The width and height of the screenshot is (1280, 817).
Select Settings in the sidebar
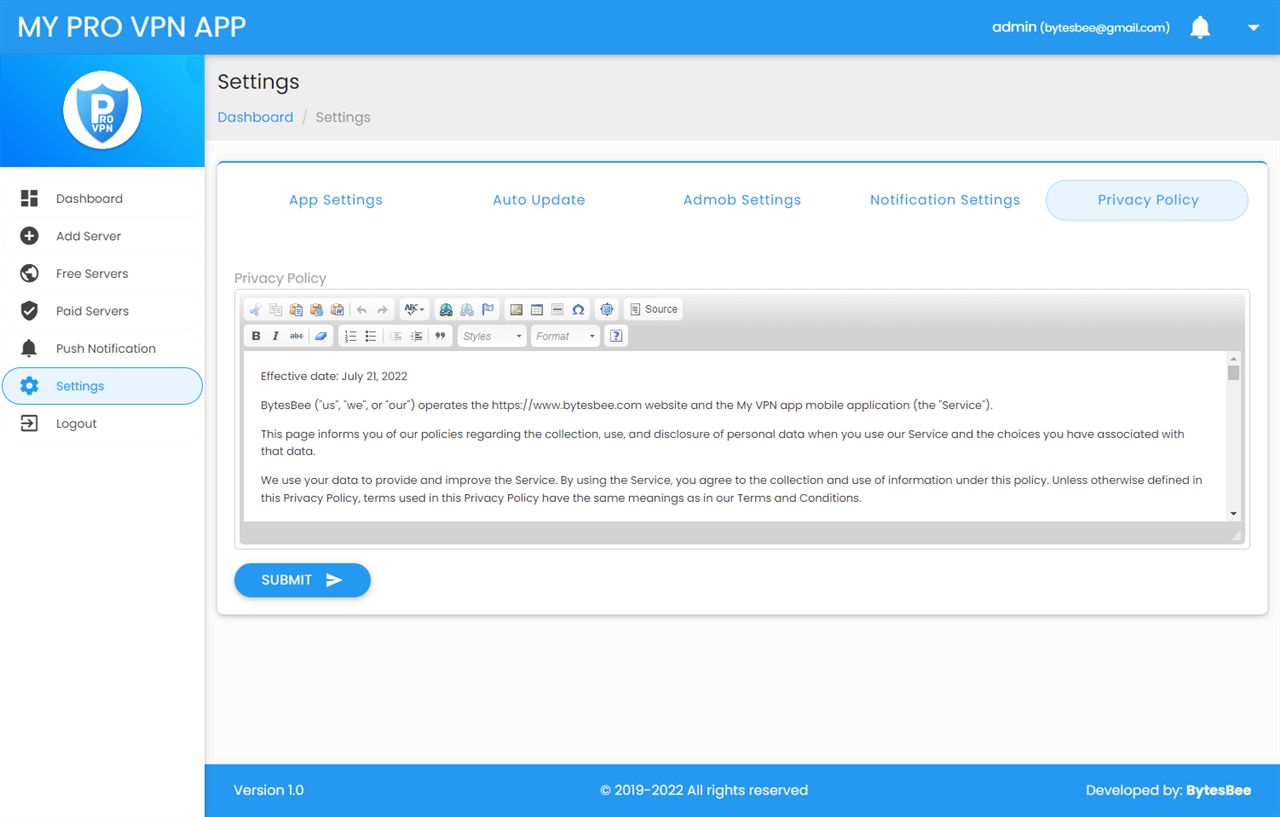click(102, 386)
